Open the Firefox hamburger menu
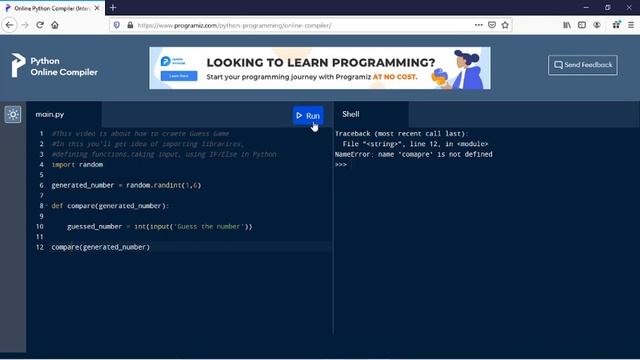This screenshot has width=640, height=360. click(631, 25)
